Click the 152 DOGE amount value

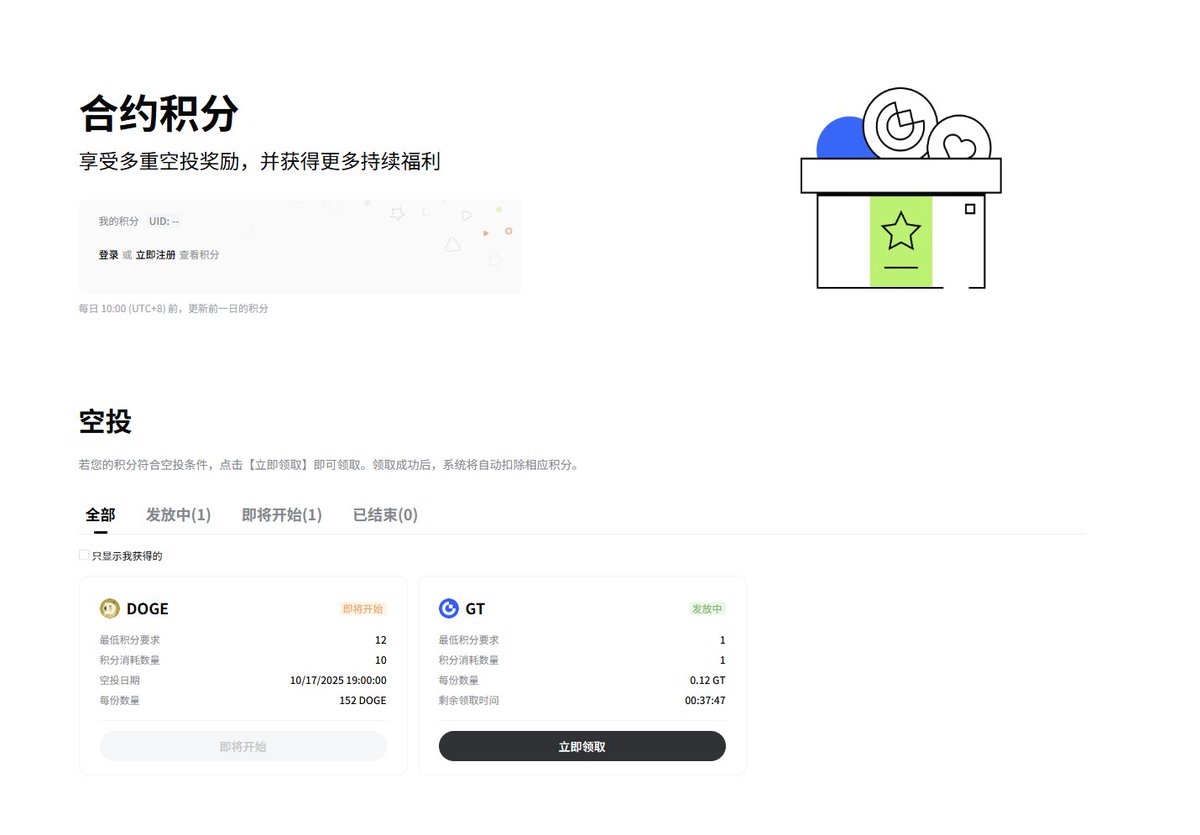point(363,700)
